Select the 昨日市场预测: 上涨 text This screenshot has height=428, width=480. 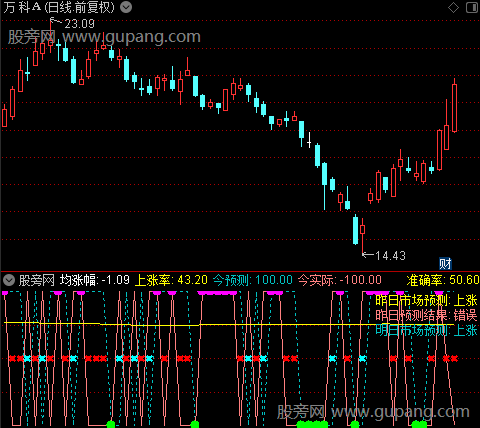pyautogui.click(x=426, y=301)
